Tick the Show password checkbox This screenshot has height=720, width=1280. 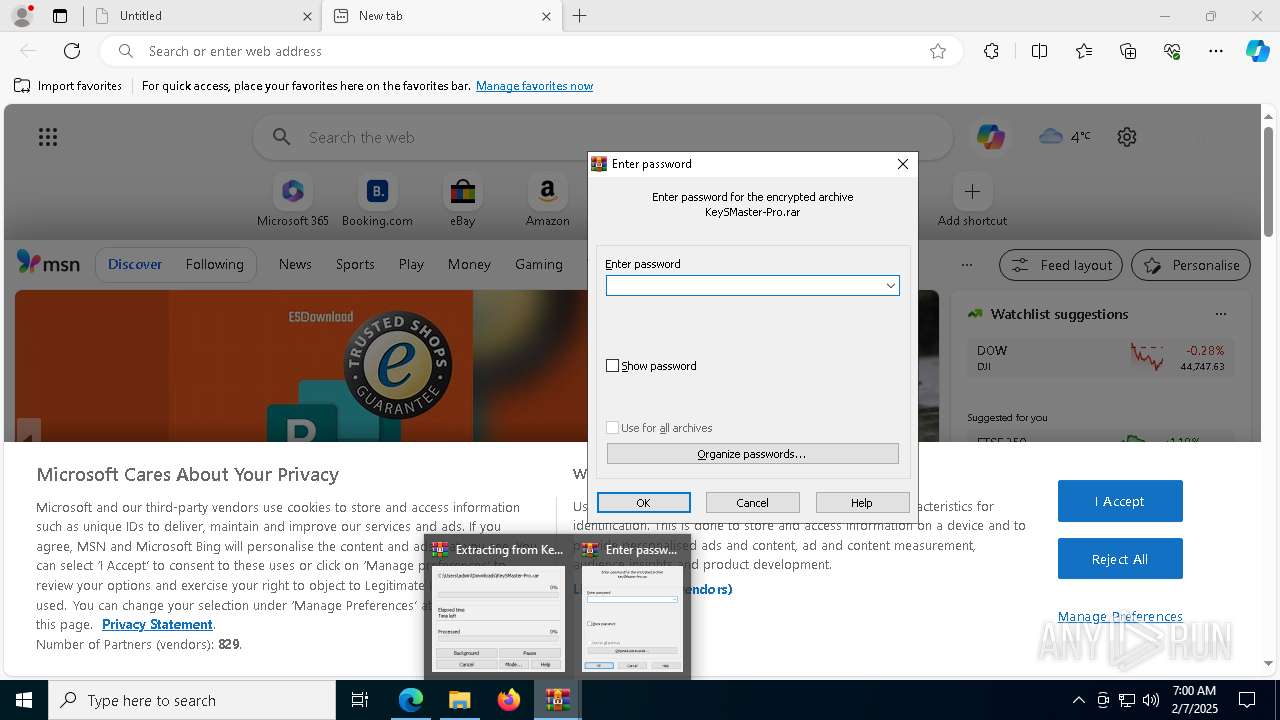(613, 366)
